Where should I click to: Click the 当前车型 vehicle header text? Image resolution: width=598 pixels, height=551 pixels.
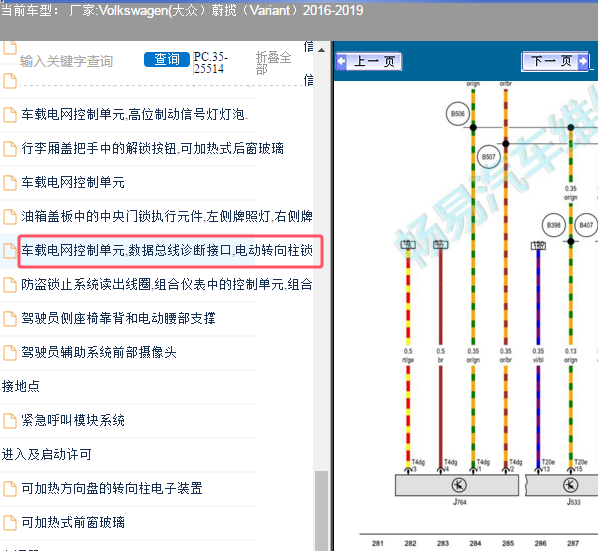182,10
